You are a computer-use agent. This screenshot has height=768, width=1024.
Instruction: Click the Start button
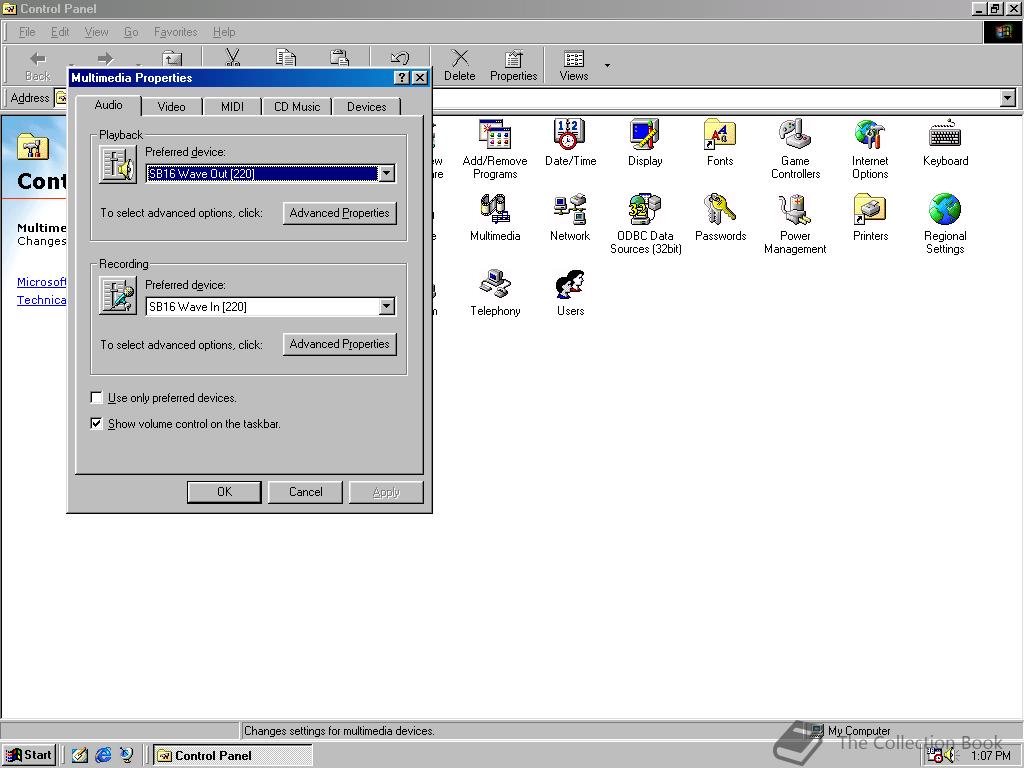(29, 755)
